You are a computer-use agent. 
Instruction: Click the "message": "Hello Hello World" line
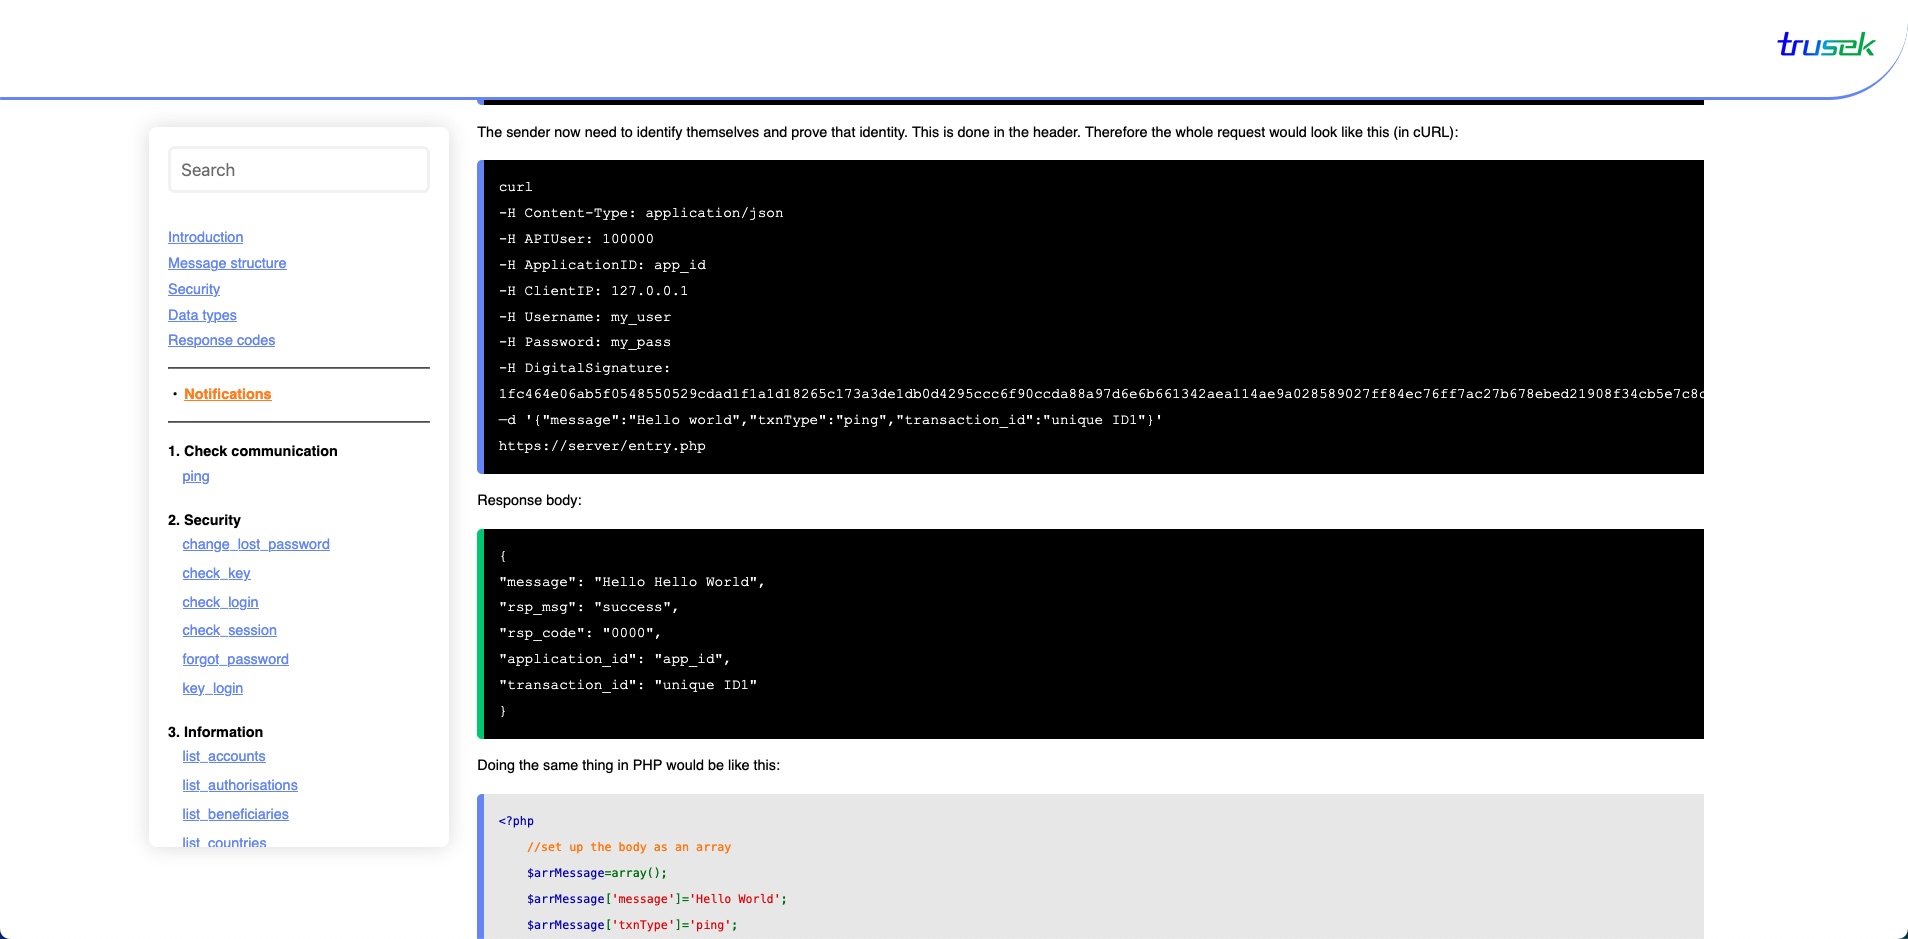coord(632,582)
